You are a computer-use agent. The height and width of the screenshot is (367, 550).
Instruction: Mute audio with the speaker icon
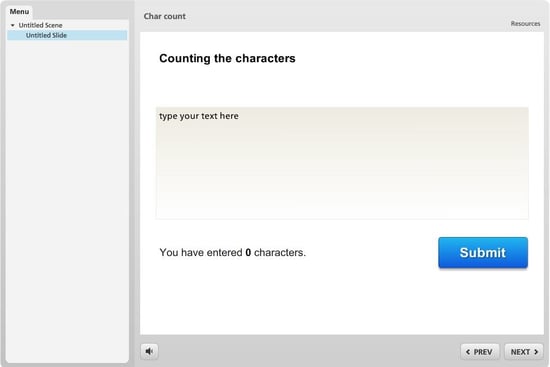pos(149,351)
